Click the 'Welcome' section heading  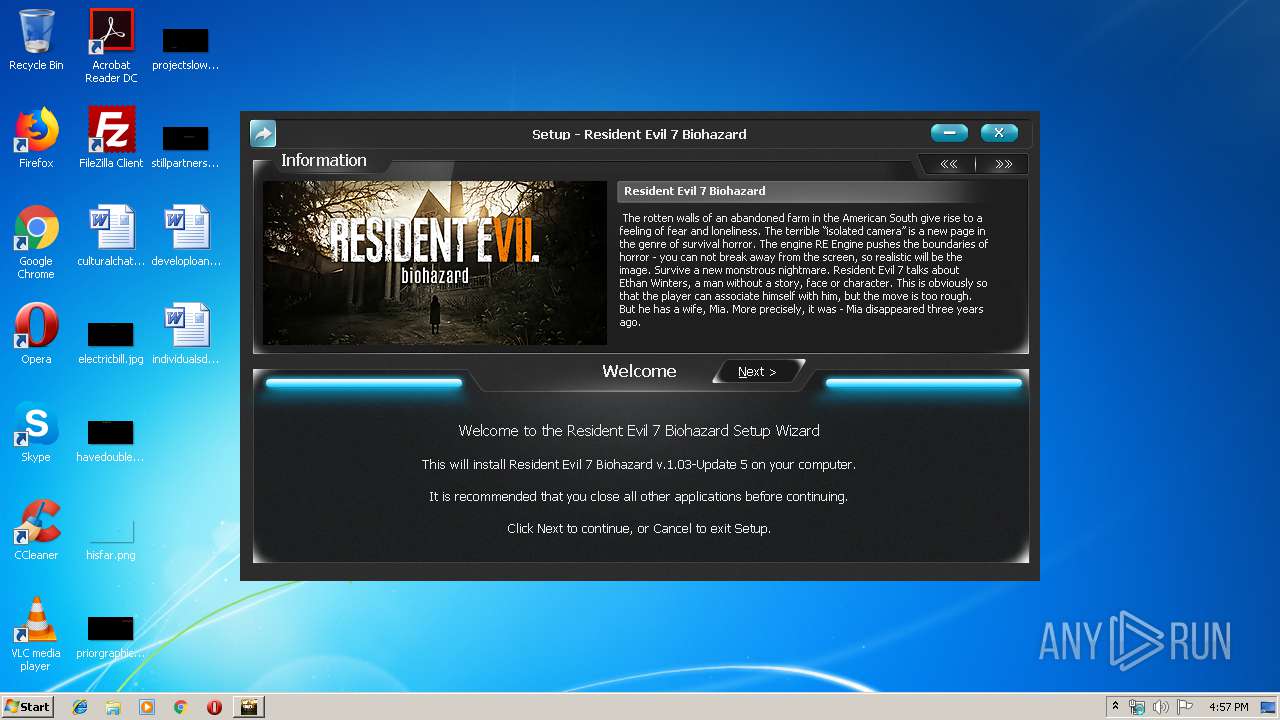pyautogui.click(x=639, y=371)
